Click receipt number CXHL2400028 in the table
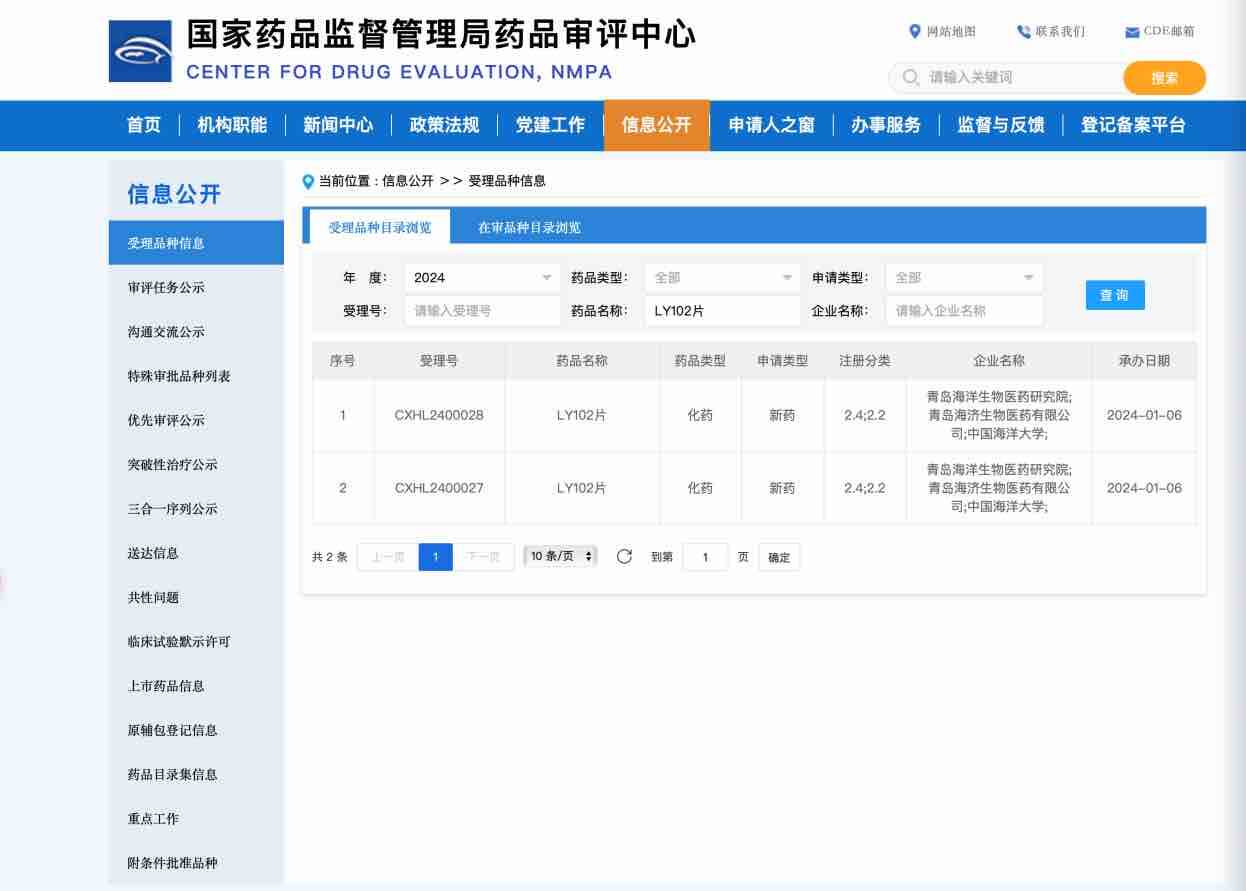 (x=442, y=415)
